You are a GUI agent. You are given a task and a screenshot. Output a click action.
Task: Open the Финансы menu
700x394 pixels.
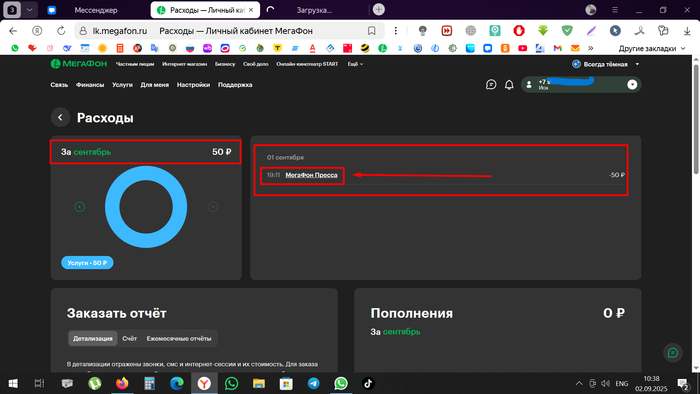pos(90,85)
